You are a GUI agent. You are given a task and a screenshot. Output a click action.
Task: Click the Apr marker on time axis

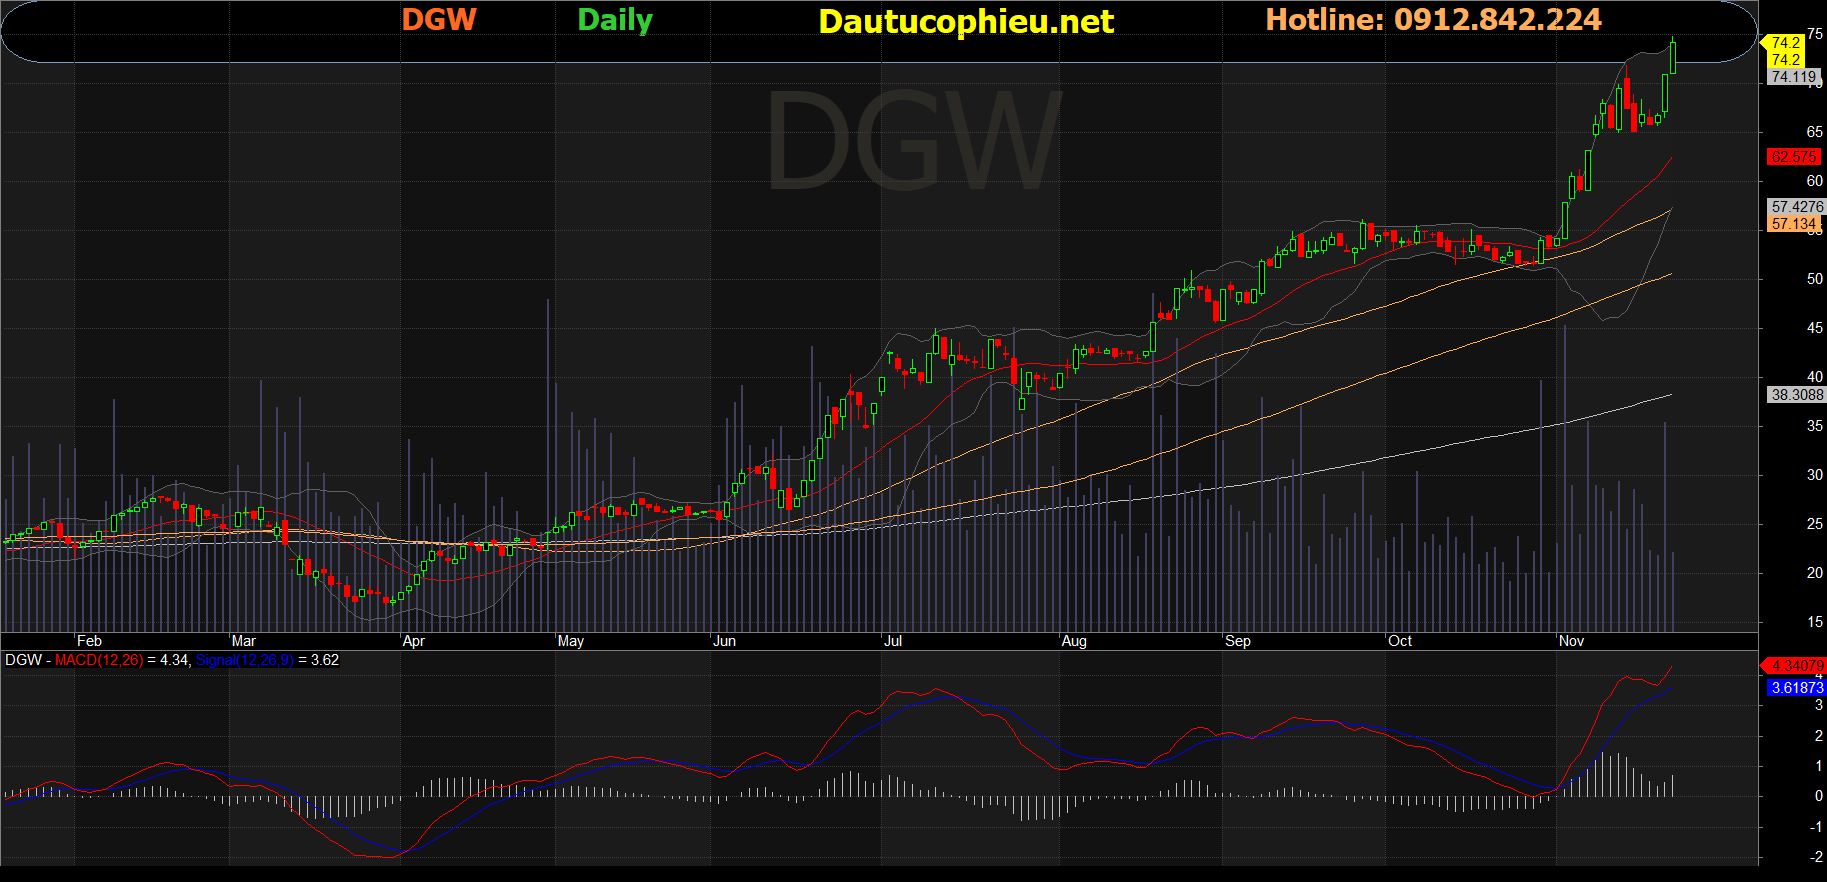(x=413, y=641)
